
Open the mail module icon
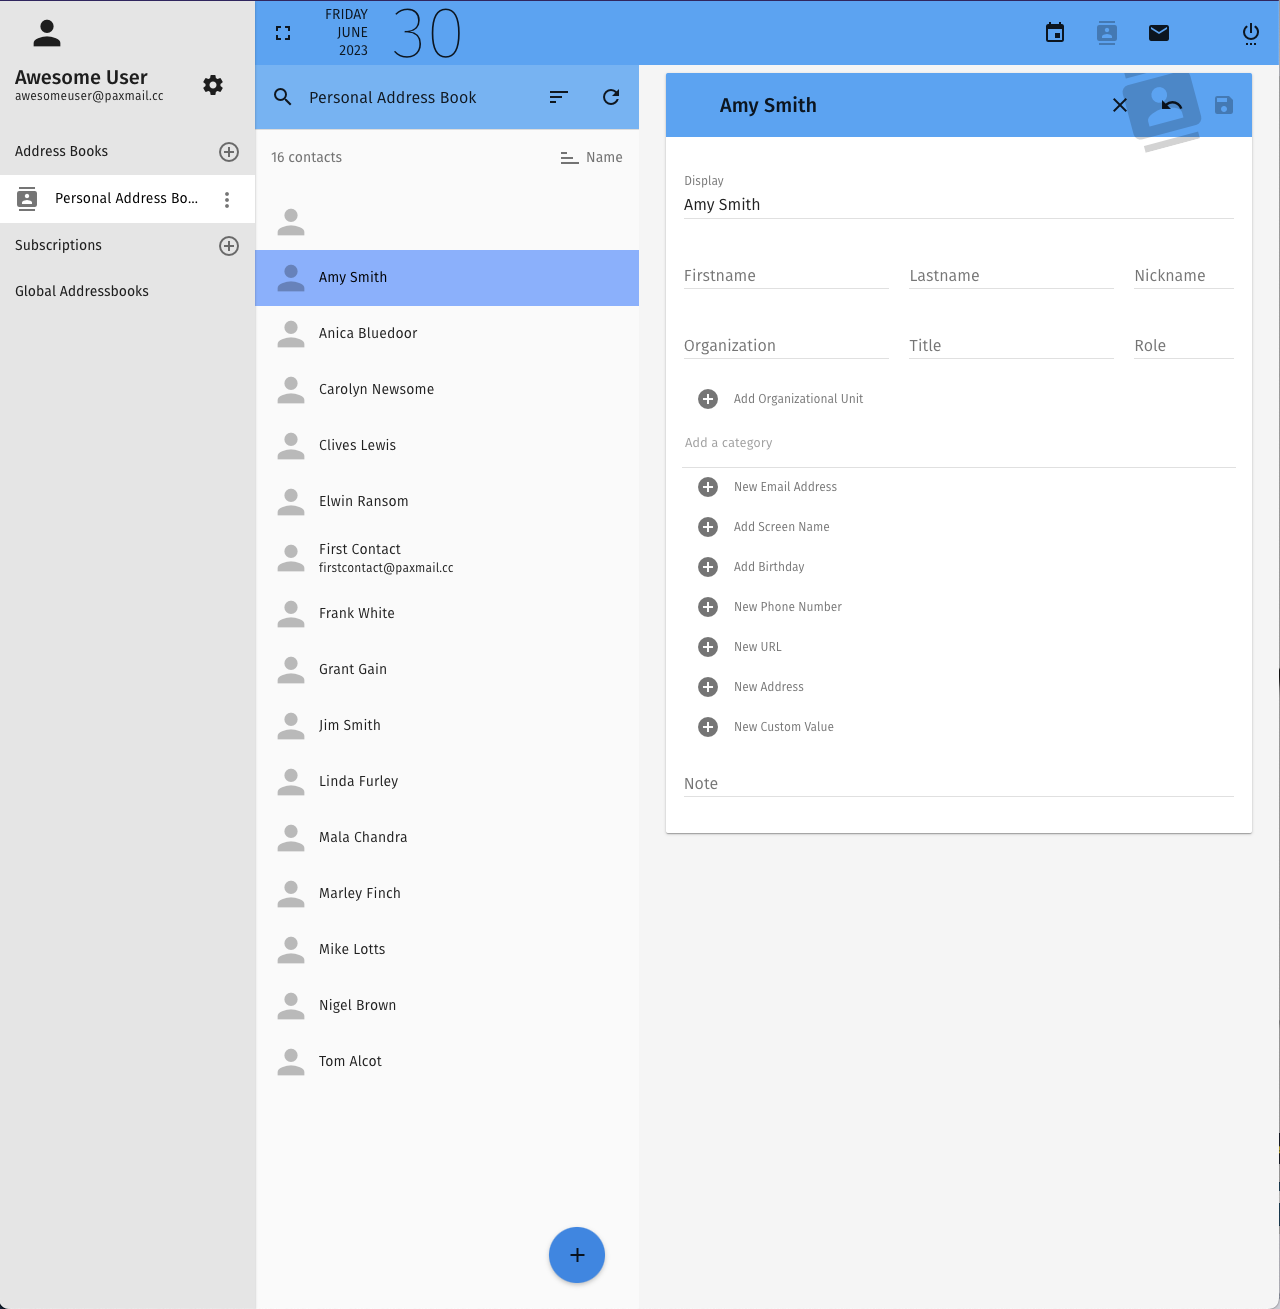pos(1159,33)
